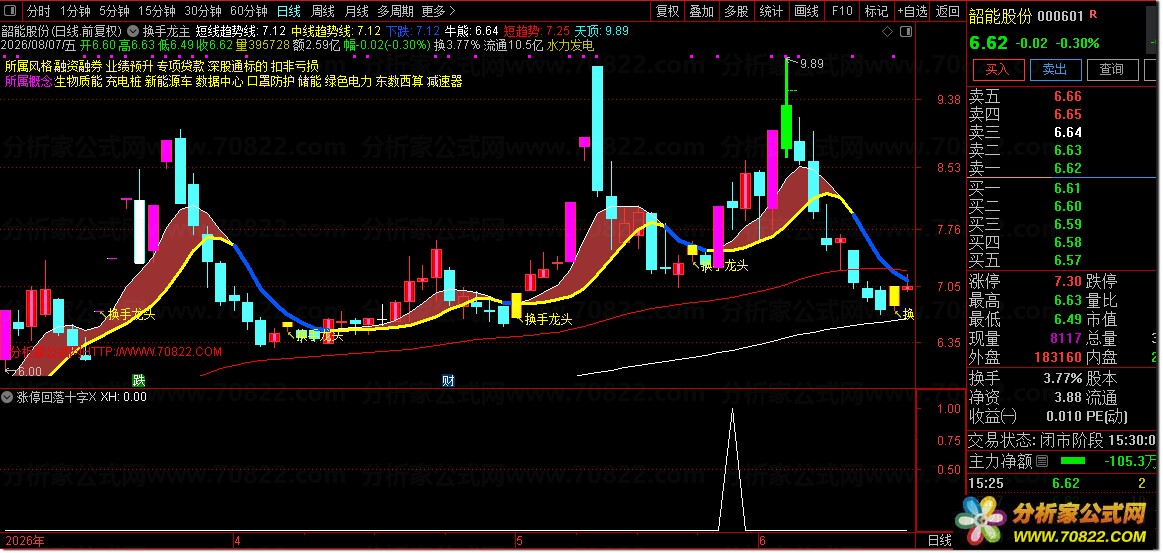This screenshot has width=1163, height=553.
Task: Click the 现量 value 8117
Action: [1064, 338]
